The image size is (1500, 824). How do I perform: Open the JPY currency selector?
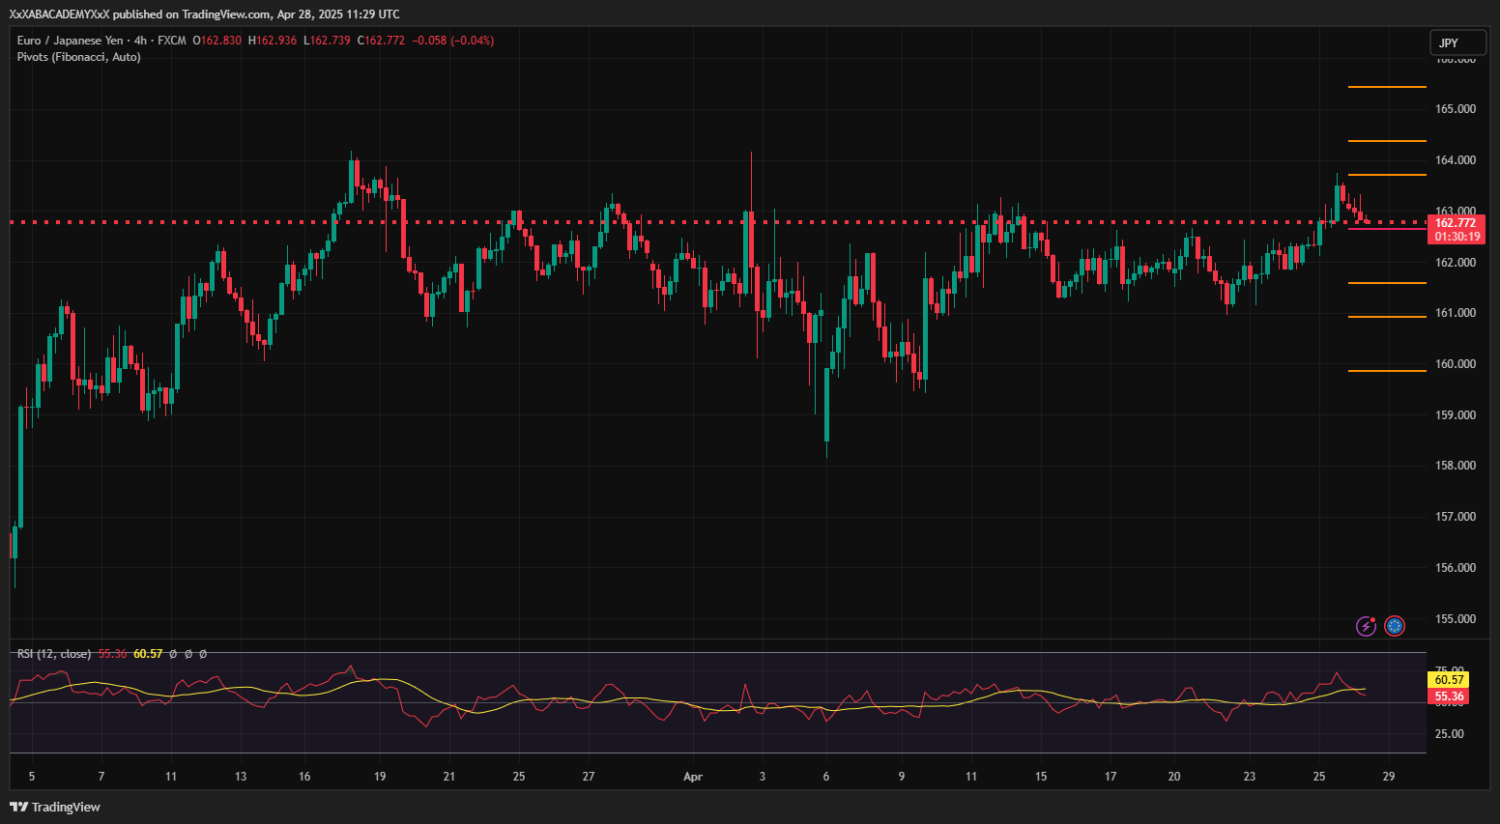click(1457, 43)
